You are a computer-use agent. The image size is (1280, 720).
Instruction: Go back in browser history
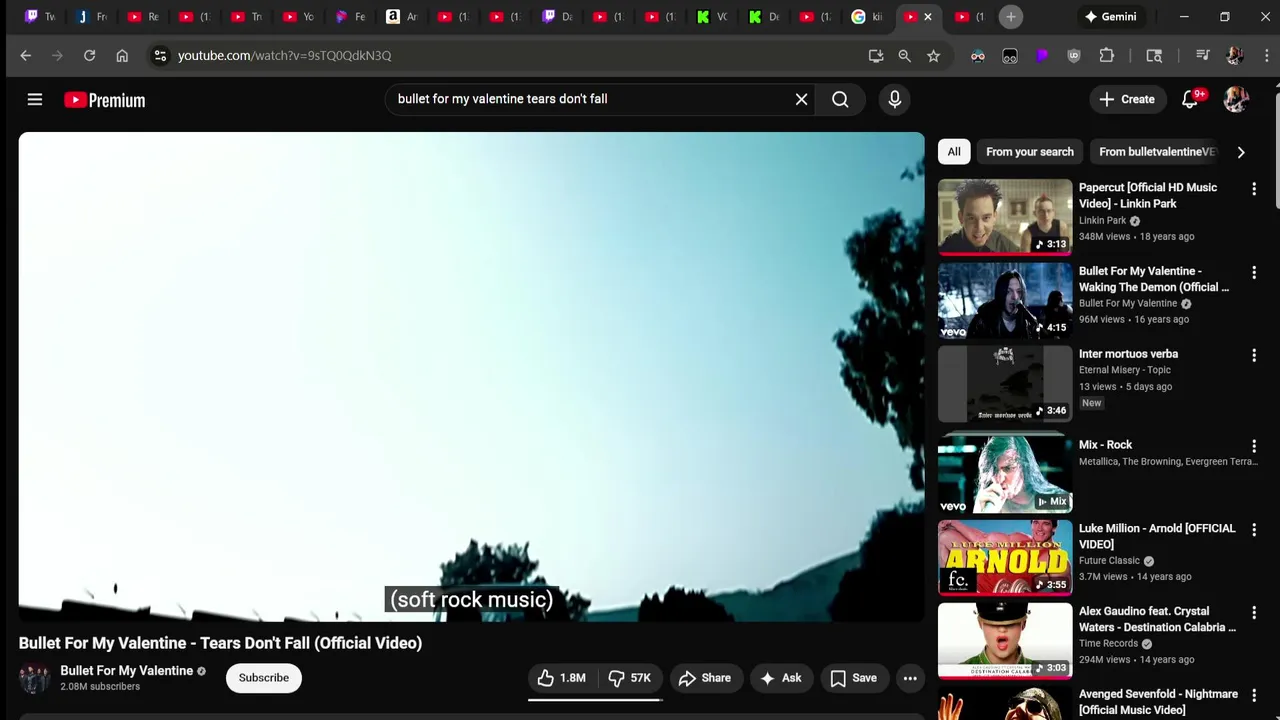[x=26, y=56]
